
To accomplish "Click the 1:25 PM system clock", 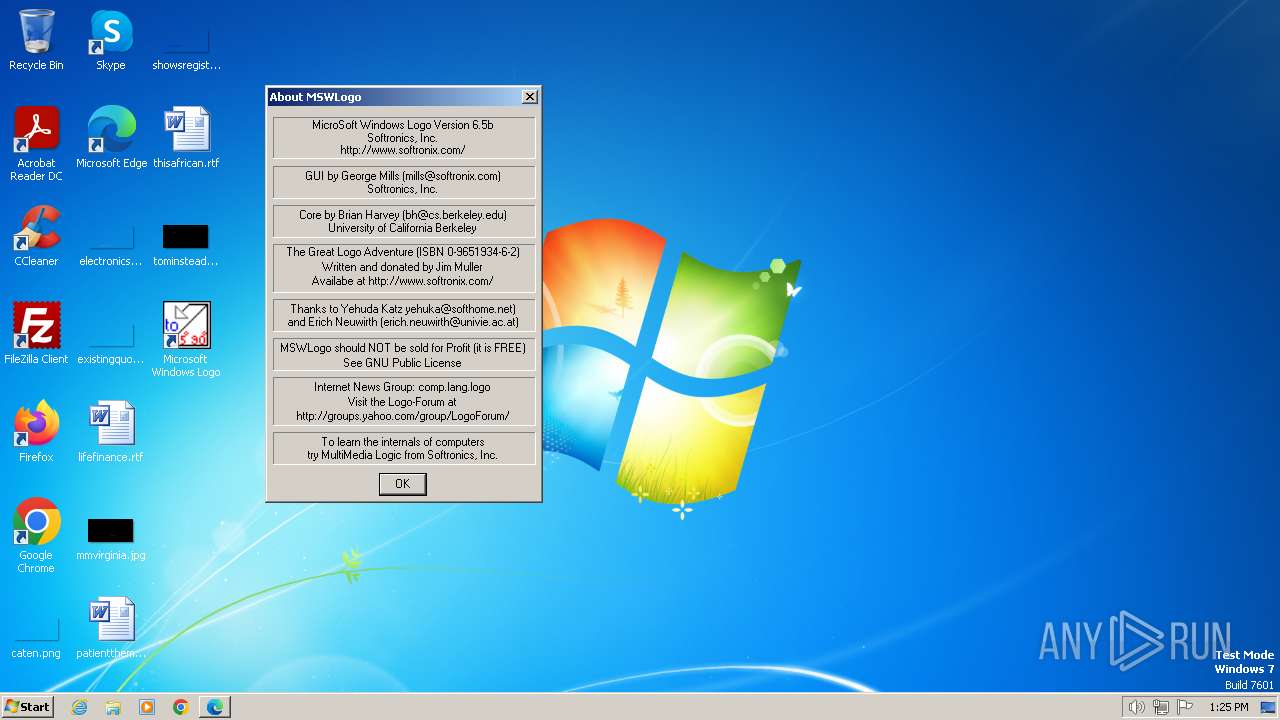I will coord(1228,707).
